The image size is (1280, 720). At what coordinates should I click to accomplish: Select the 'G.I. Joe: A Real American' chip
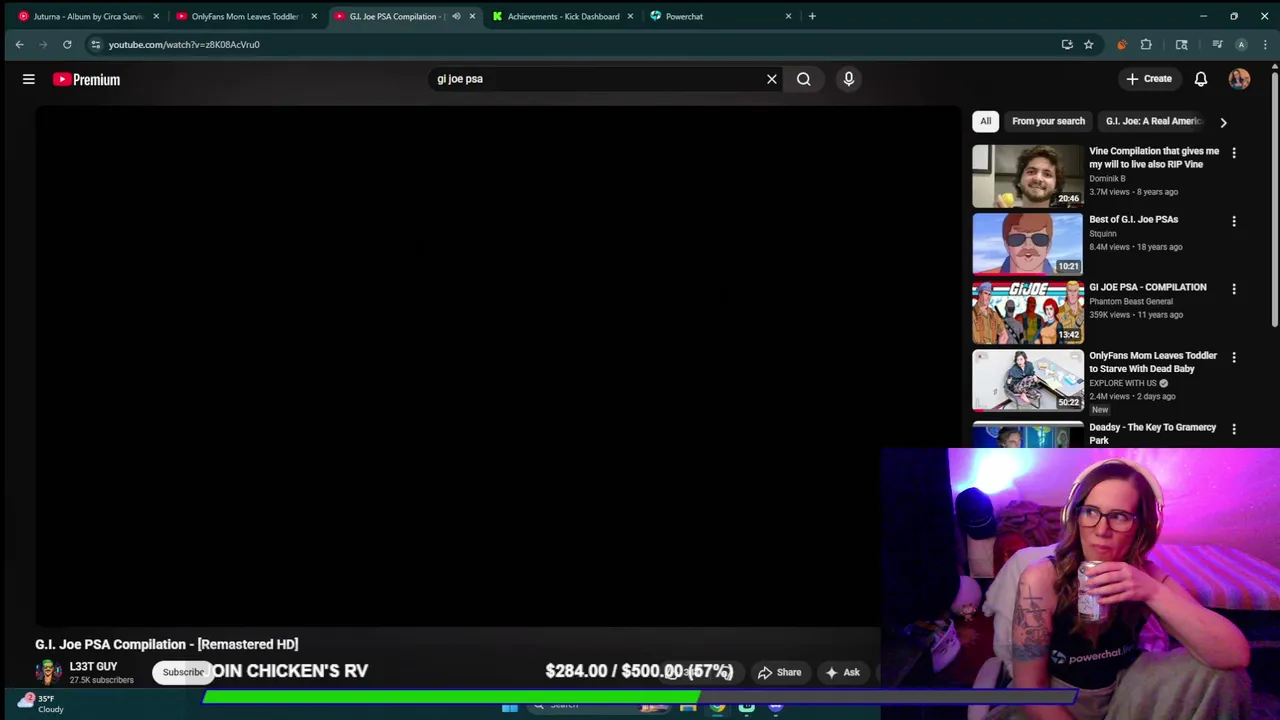(1152, 121)
